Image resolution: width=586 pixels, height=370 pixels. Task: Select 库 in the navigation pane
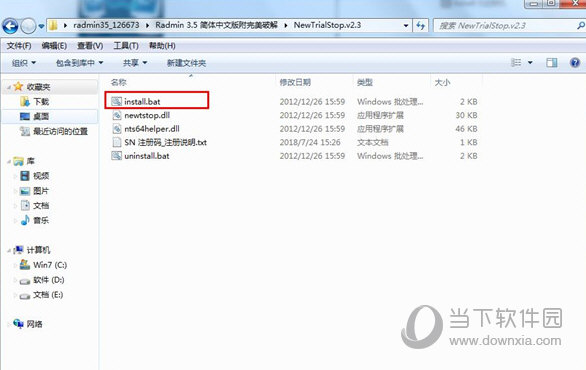(x=31, y=161)
